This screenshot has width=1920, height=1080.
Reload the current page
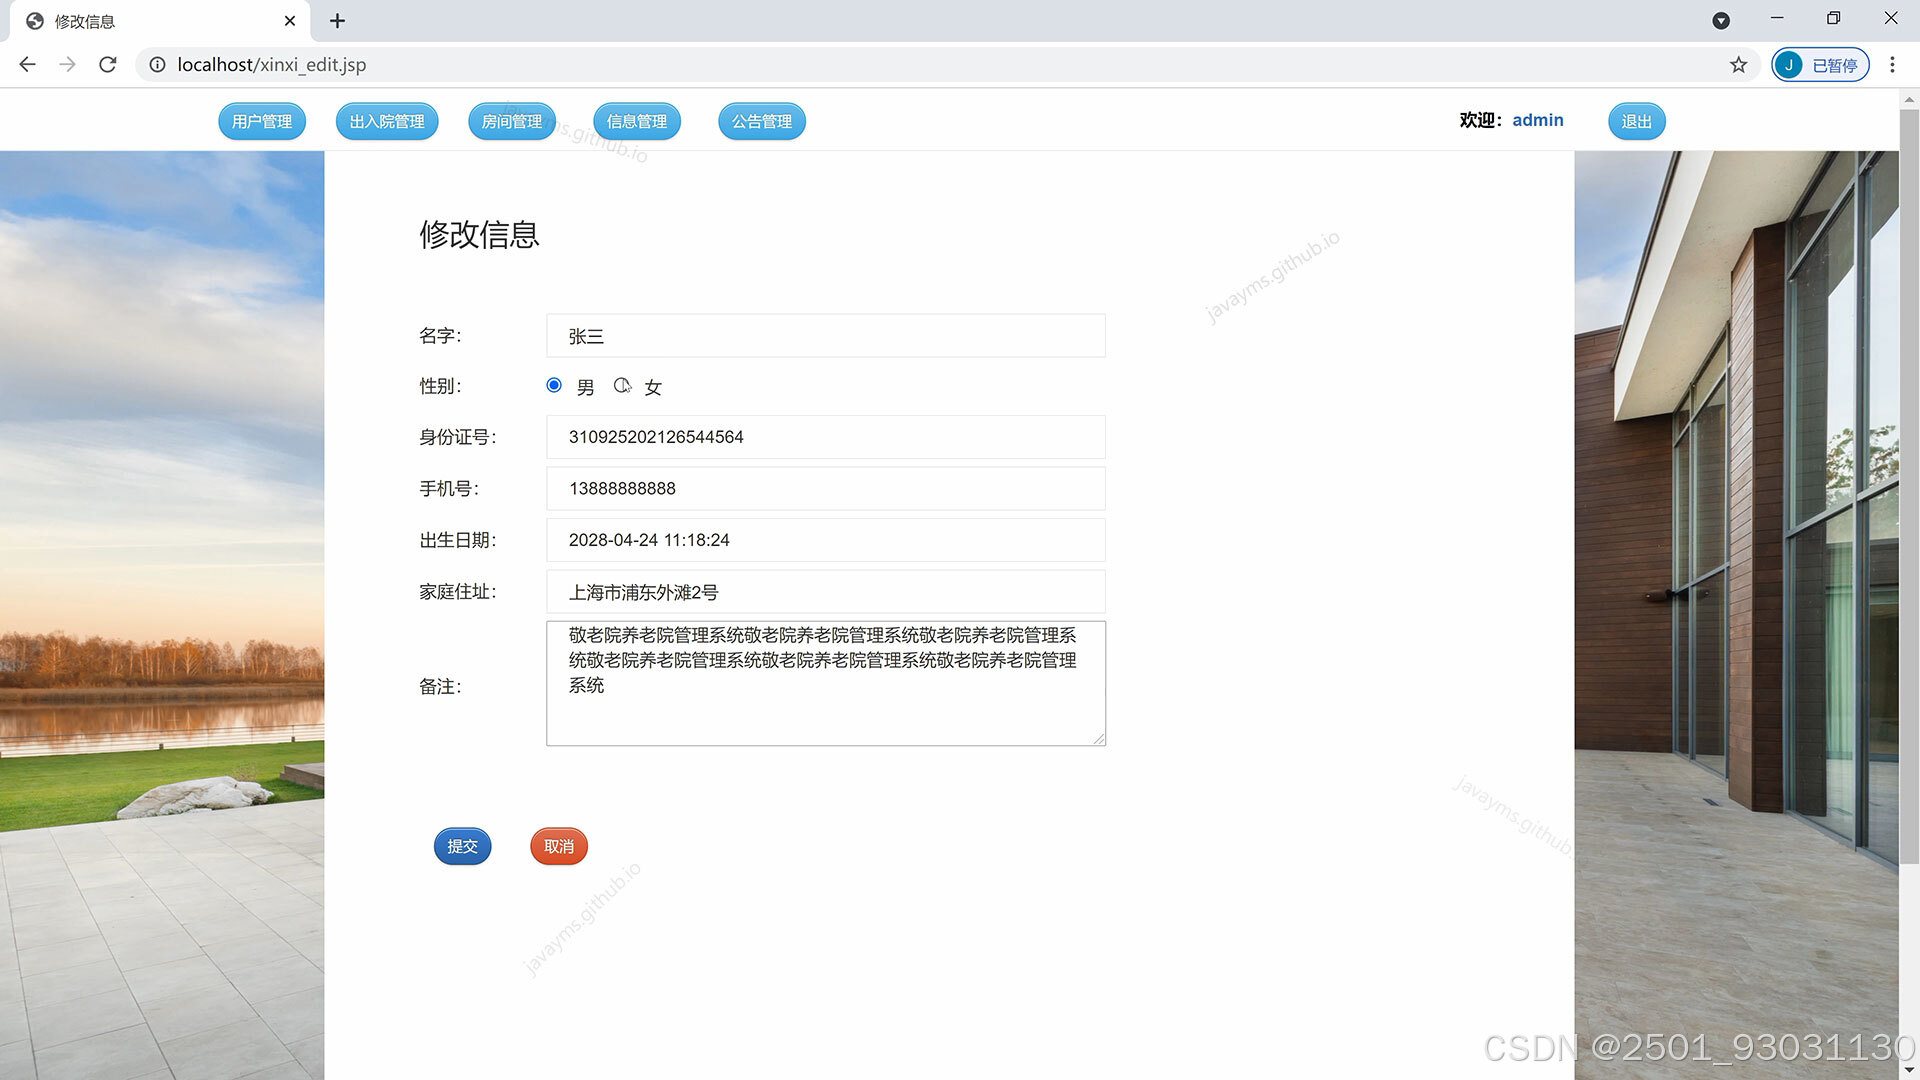[108, 64]
